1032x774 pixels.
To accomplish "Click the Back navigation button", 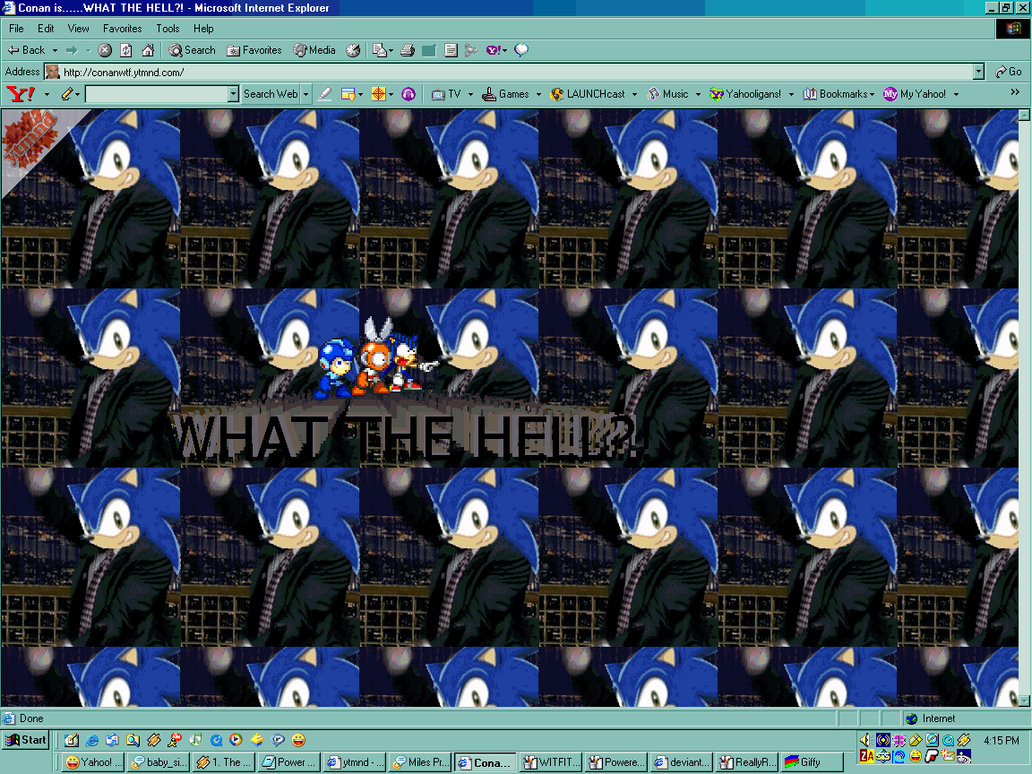I will [x=26, y=50].
